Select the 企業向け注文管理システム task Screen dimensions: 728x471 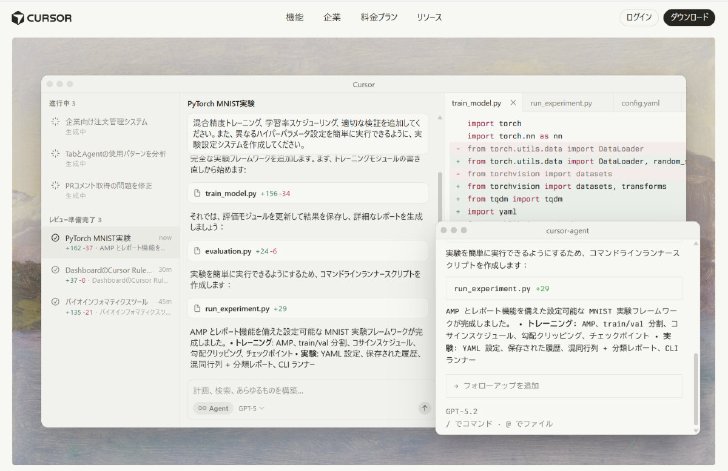(110, 126)
